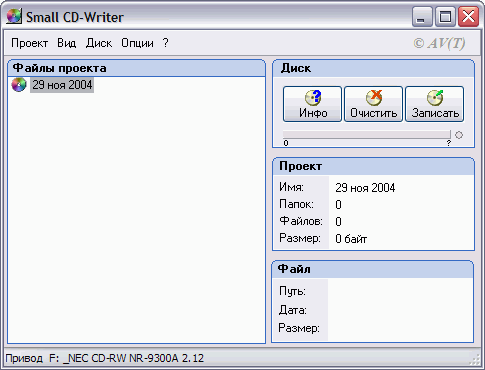Image resolution: width=485 pixels, height=370 pixels.
Task: Click the Инфо disc info button
Action: coord(312,104)
